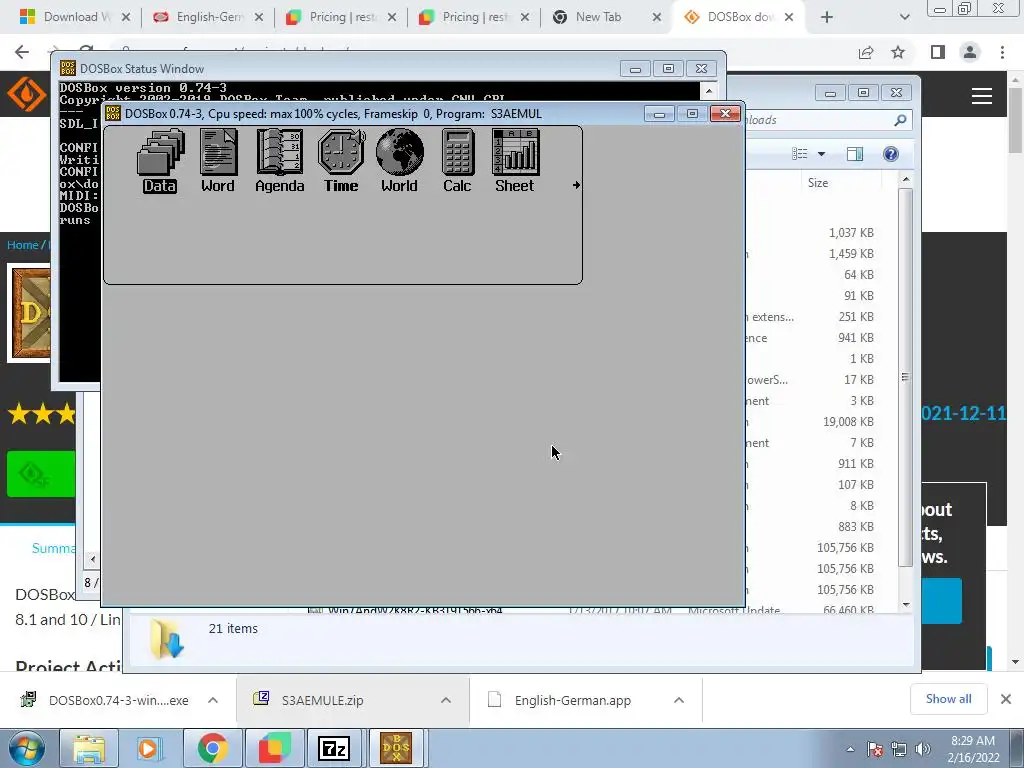The height and width of the screenshot is (768, 1024).
Task: Click the share page icon in Chrome
Action: (x=866, y=52)
